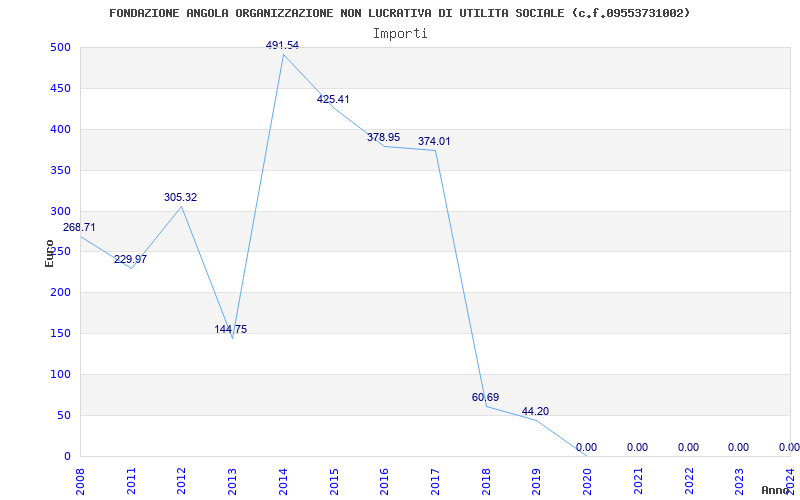The width and height of the screenshot is (800, 500).
Task: Click the x-axis year 2018
Action: pyautogui.click(x=486, y=481)
